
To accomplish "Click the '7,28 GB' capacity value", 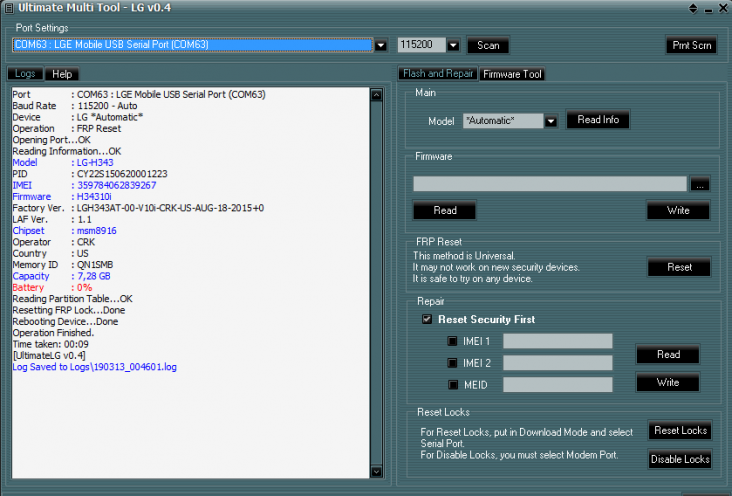I will [x=94, y=276].
